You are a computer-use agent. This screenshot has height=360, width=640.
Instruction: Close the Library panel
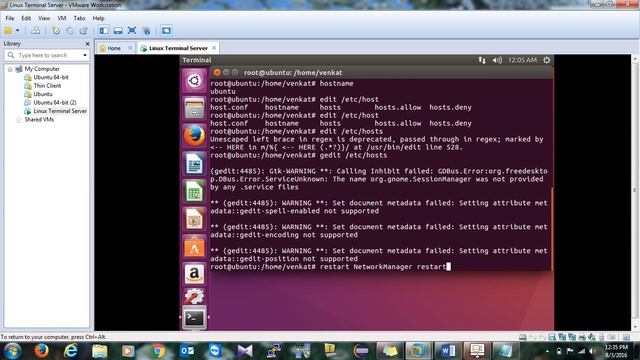tap(87, 44)
